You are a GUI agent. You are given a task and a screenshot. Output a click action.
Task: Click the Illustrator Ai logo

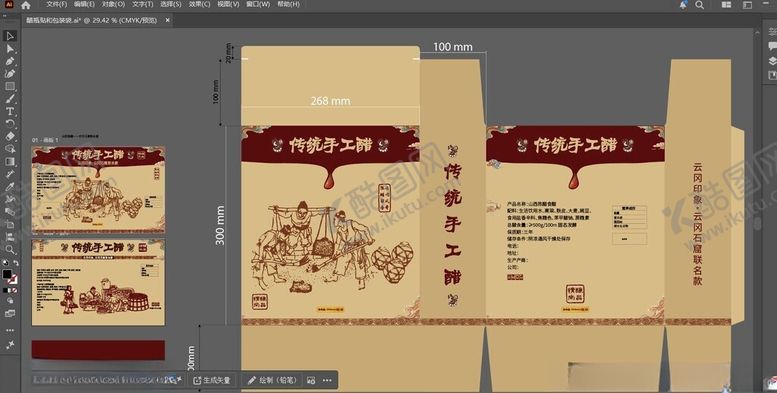(x=10, y=4)
